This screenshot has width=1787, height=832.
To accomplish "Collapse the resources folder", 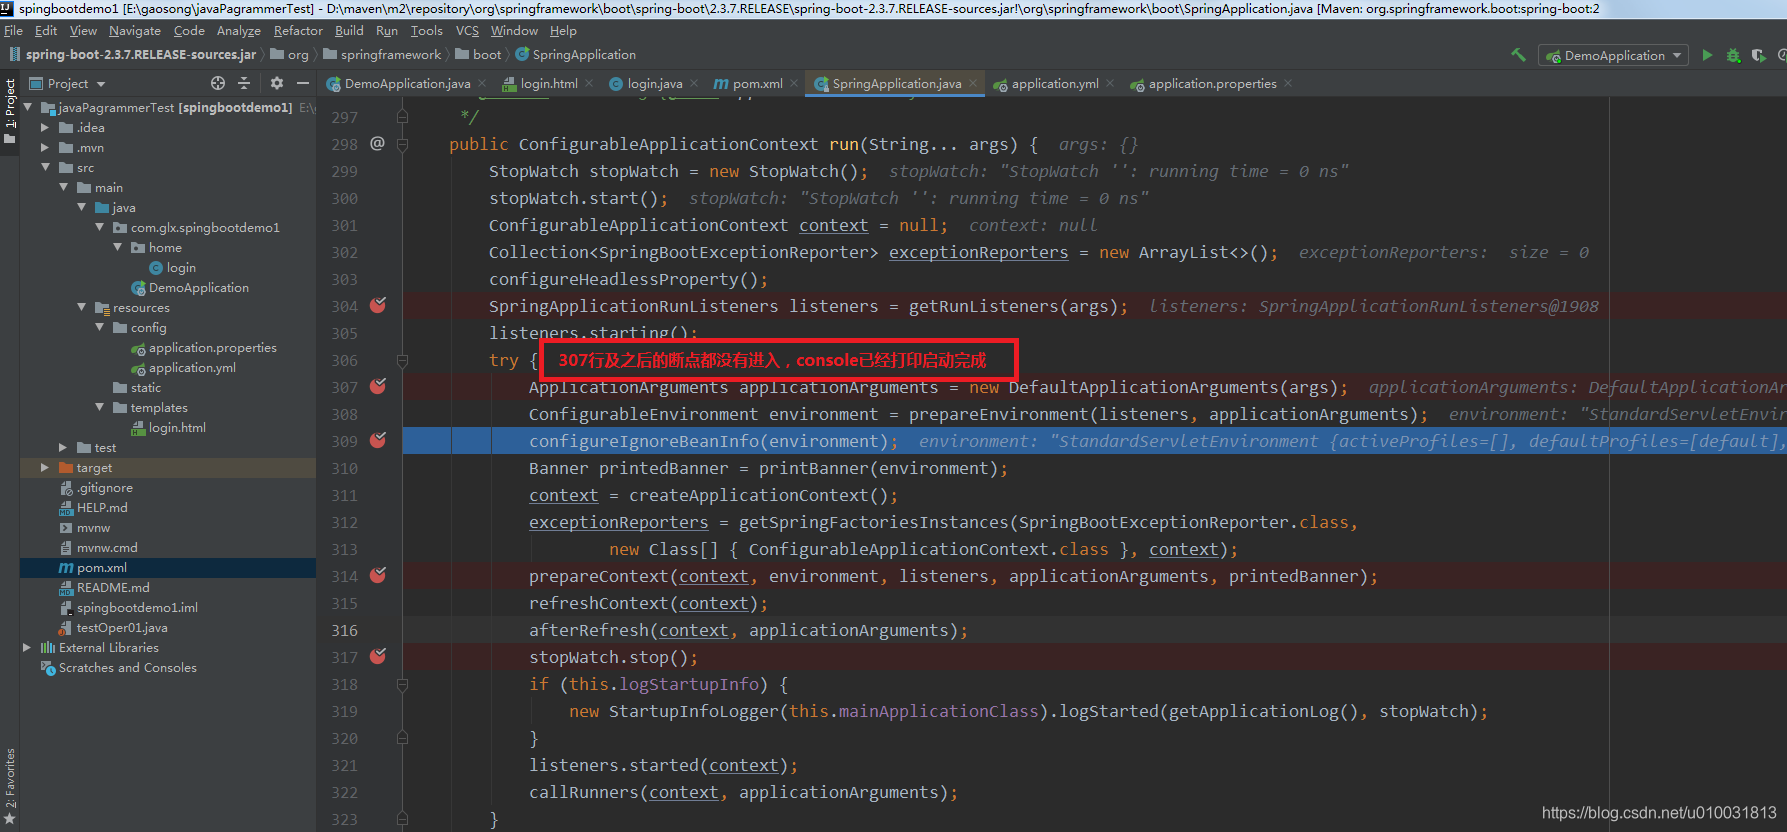I will pos(81,307).
